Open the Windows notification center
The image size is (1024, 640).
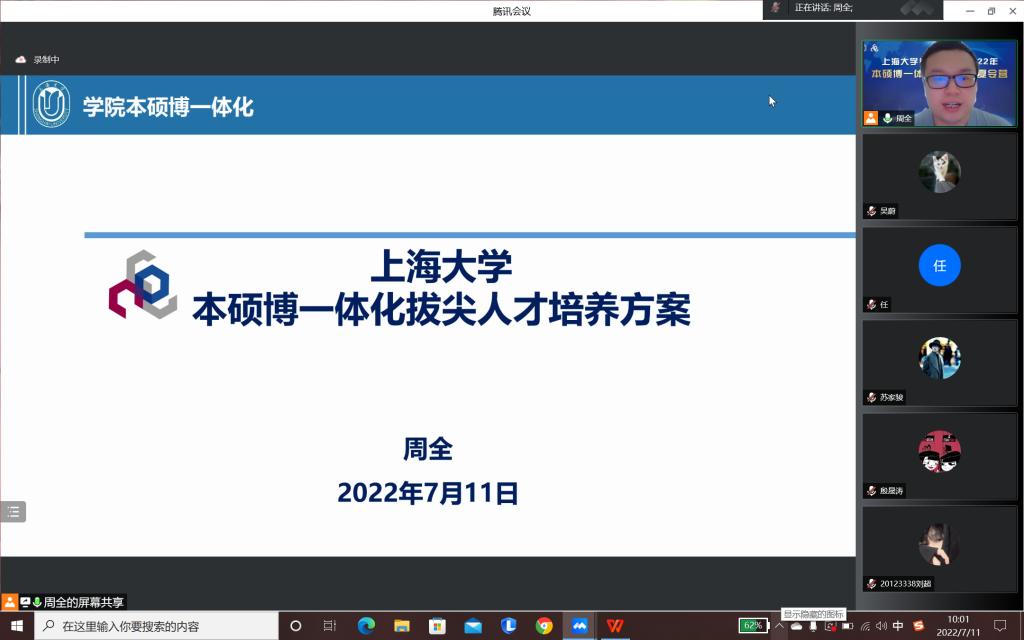point(999,626)
